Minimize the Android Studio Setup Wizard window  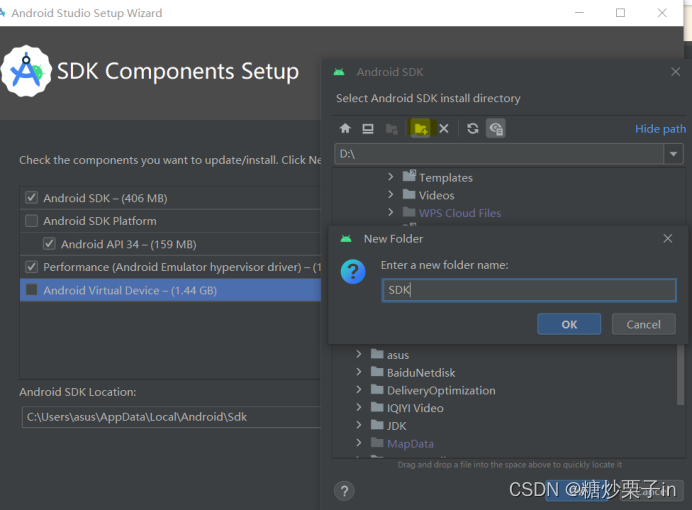pos(579,13)
